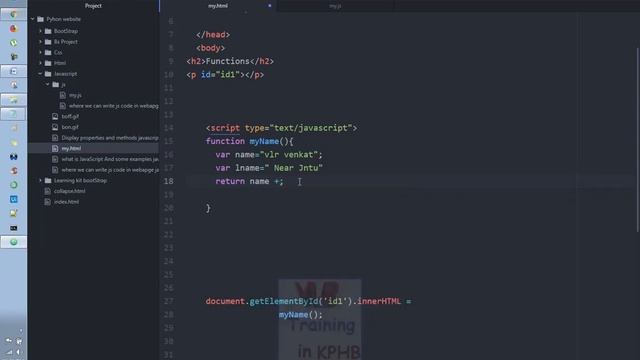Expand the BootStrap folder arrow
Image resolution: width=640 pixels, height=360 pixels.
point(40,31)
